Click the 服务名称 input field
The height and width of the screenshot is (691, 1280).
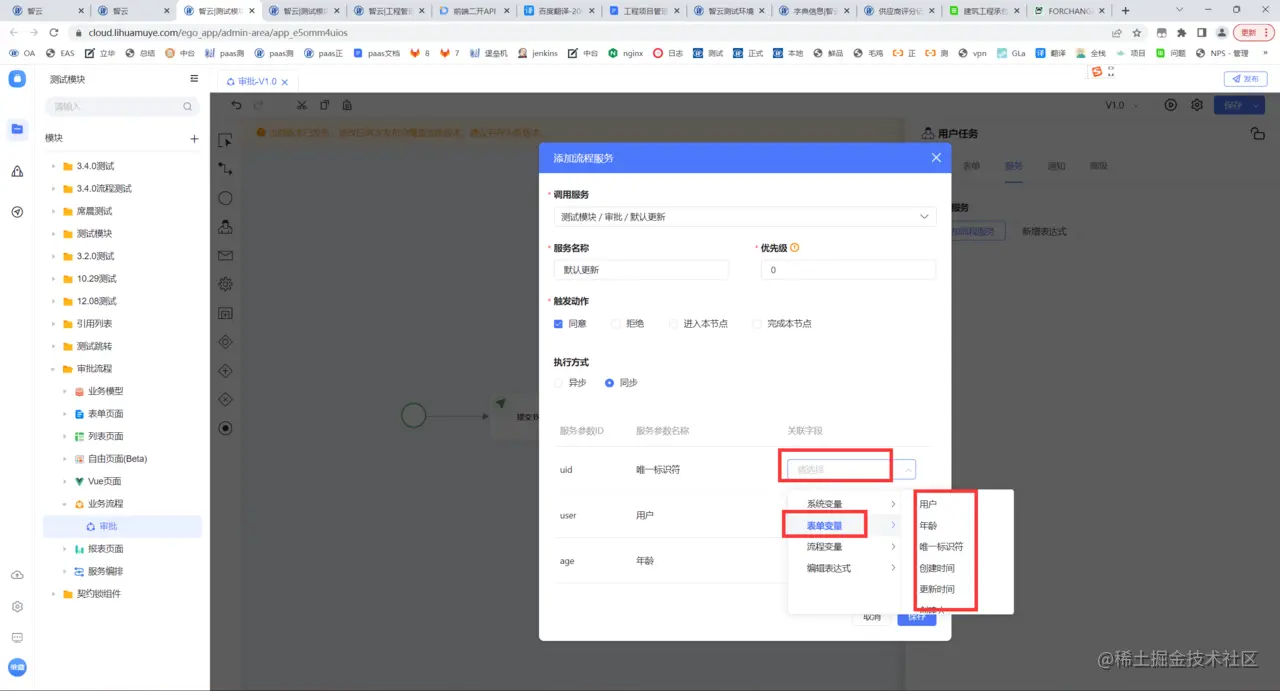(641, 270)
